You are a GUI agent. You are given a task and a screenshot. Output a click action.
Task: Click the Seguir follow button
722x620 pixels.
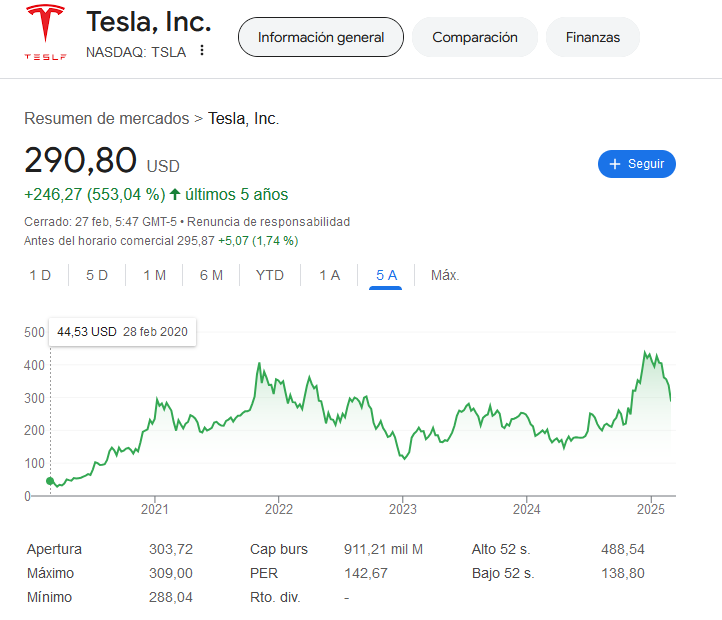click(637, 164)
